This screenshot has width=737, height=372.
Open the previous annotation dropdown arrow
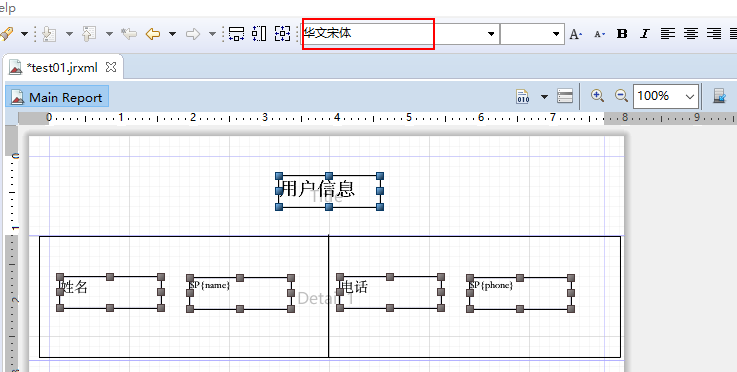[110, 34]
